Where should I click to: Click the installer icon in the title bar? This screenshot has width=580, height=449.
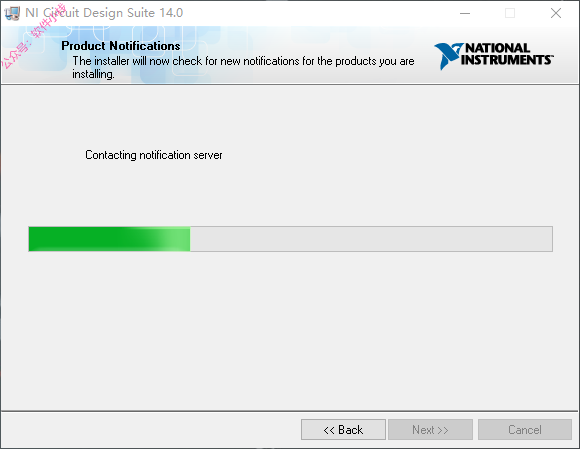click(12, 13)
